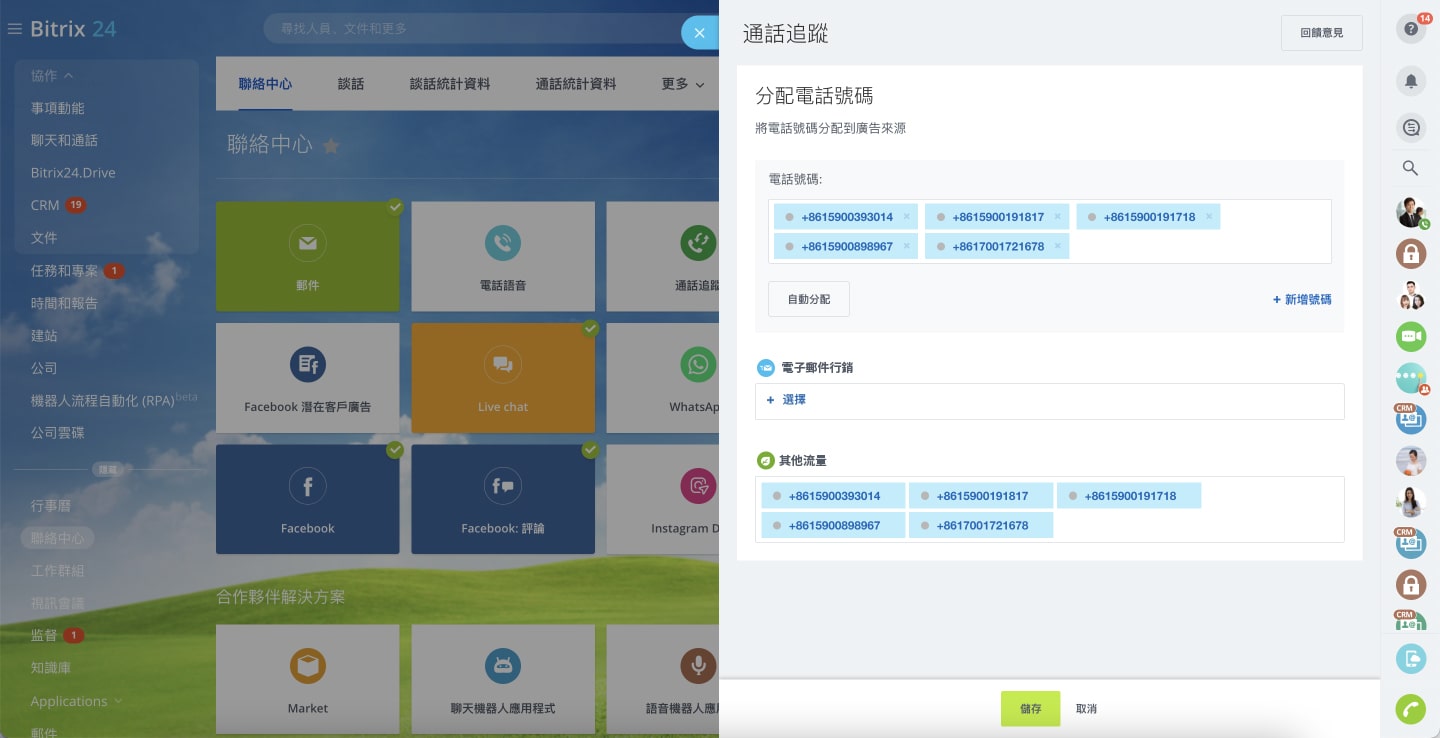The width and height of the screenshot is (1440, 738).
Task: Open 監督 in the sidebar
Action: point(44,635)
